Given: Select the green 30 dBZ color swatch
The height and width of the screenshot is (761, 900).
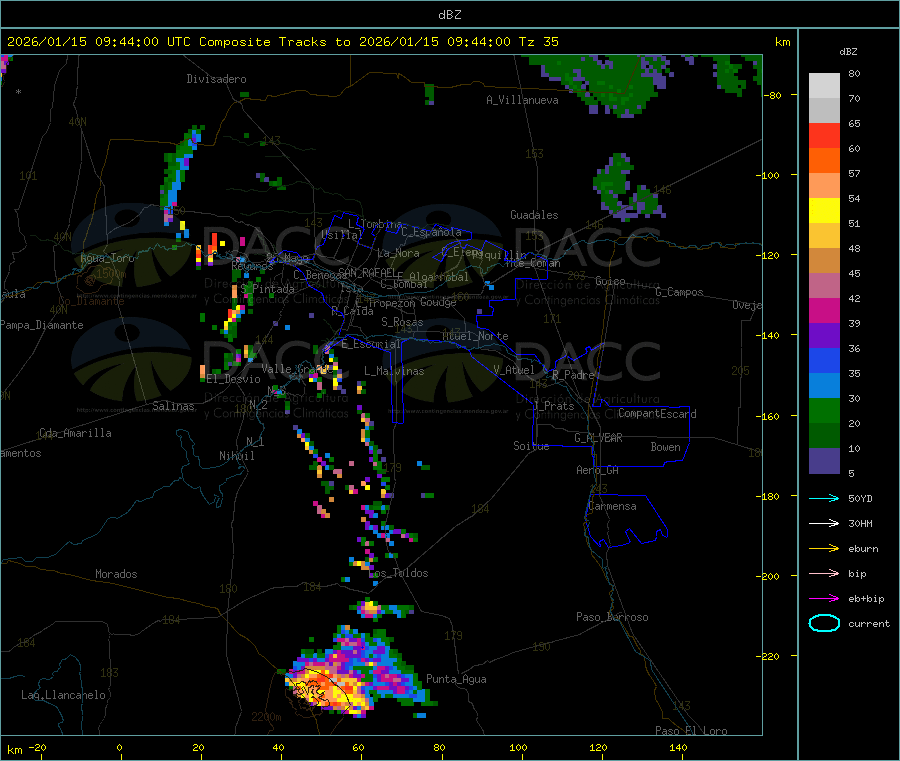Looking at the screenshot, I should click(x=824, y=410).
